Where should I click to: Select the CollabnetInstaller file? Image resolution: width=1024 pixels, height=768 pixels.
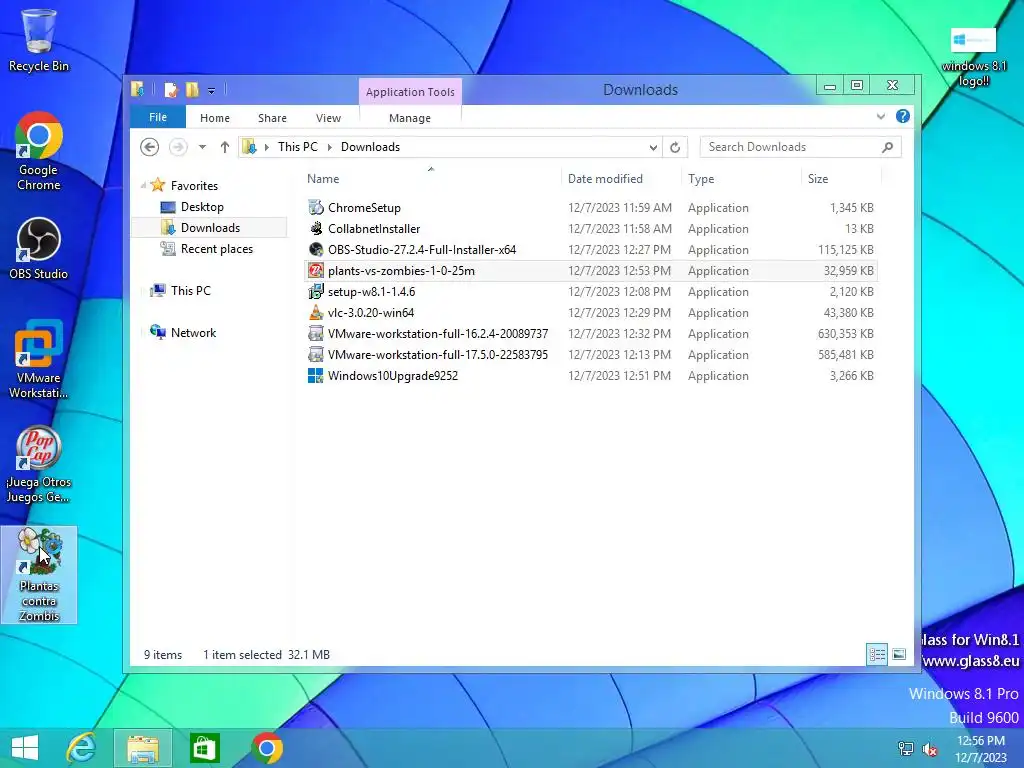click(x=374, y=229)
